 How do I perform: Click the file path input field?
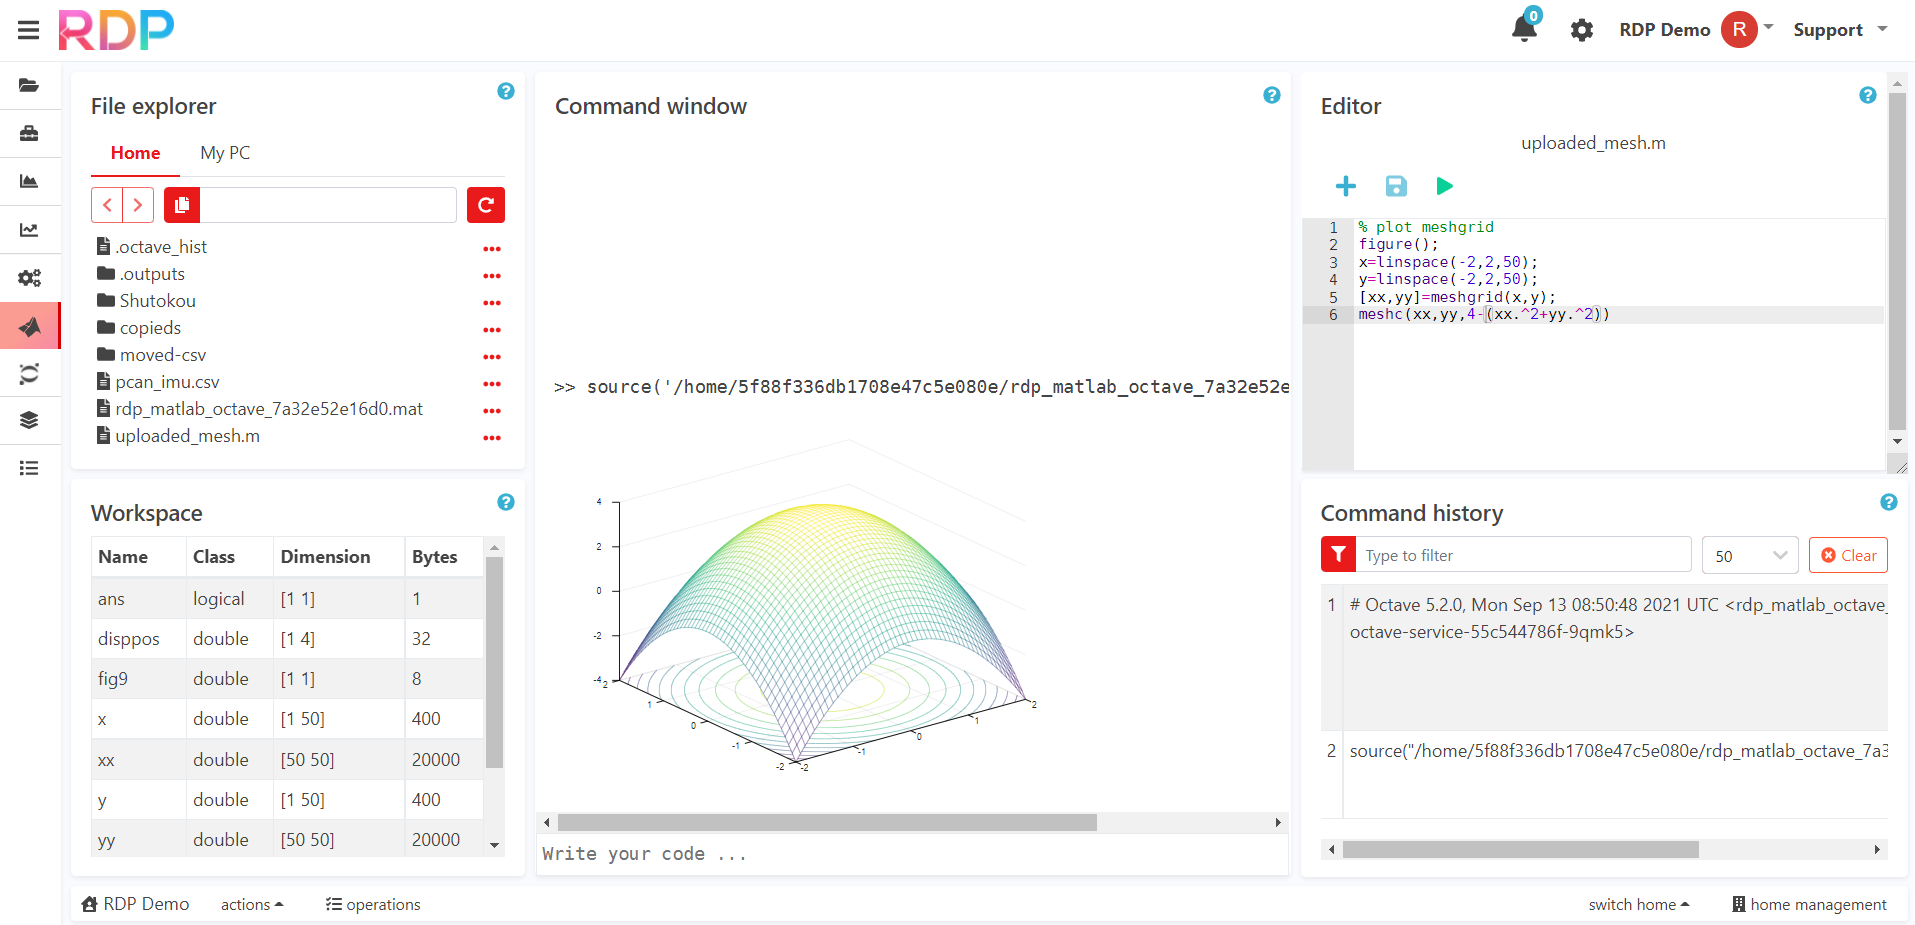point(328,205)
